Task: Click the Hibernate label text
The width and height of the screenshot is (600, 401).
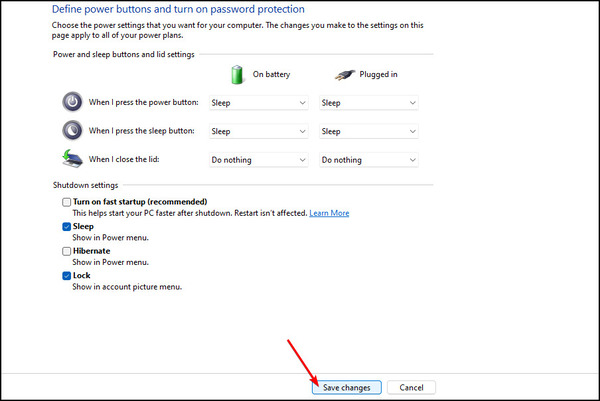Action: (91, 251)
